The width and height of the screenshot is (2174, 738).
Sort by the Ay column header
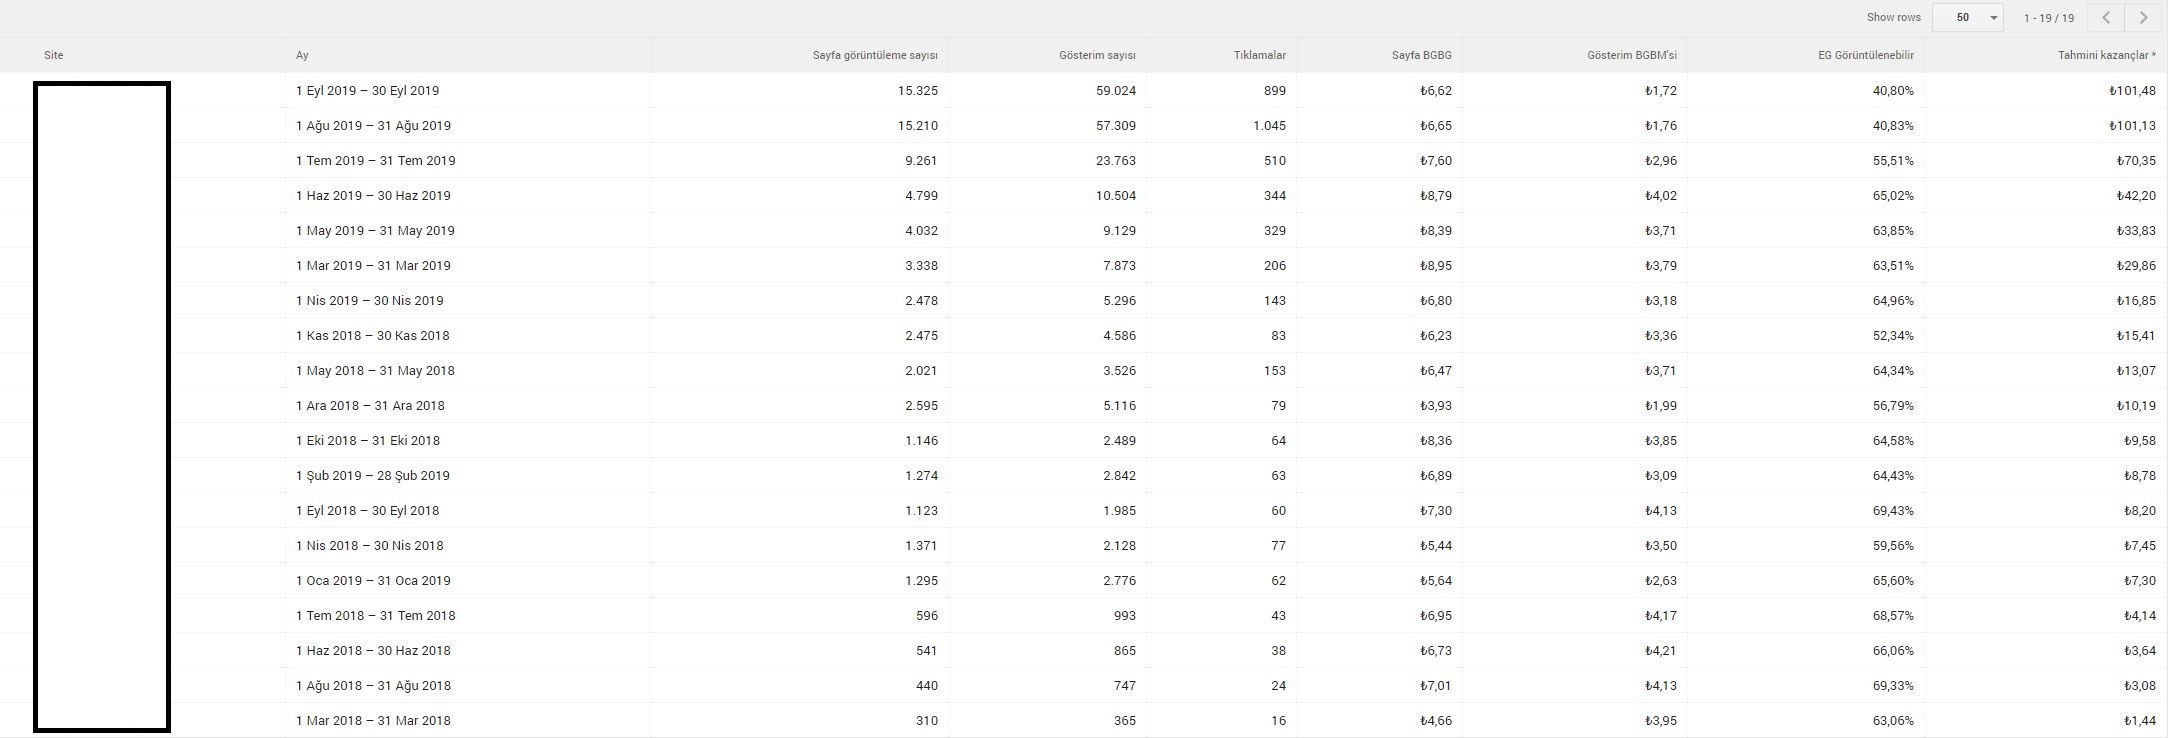coord(302,55)
